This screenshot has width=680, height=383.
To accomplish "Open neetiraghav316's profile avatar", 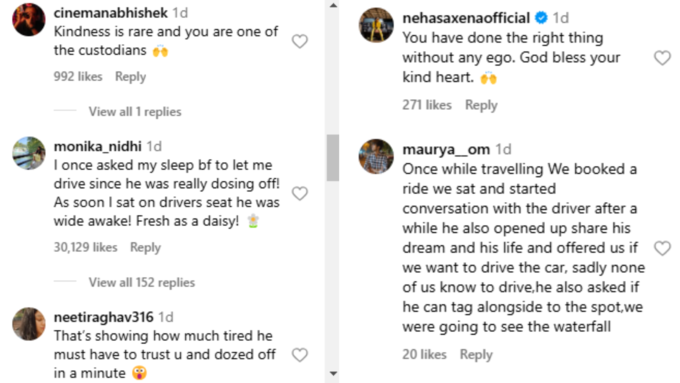I will click(x=29, y=324).
